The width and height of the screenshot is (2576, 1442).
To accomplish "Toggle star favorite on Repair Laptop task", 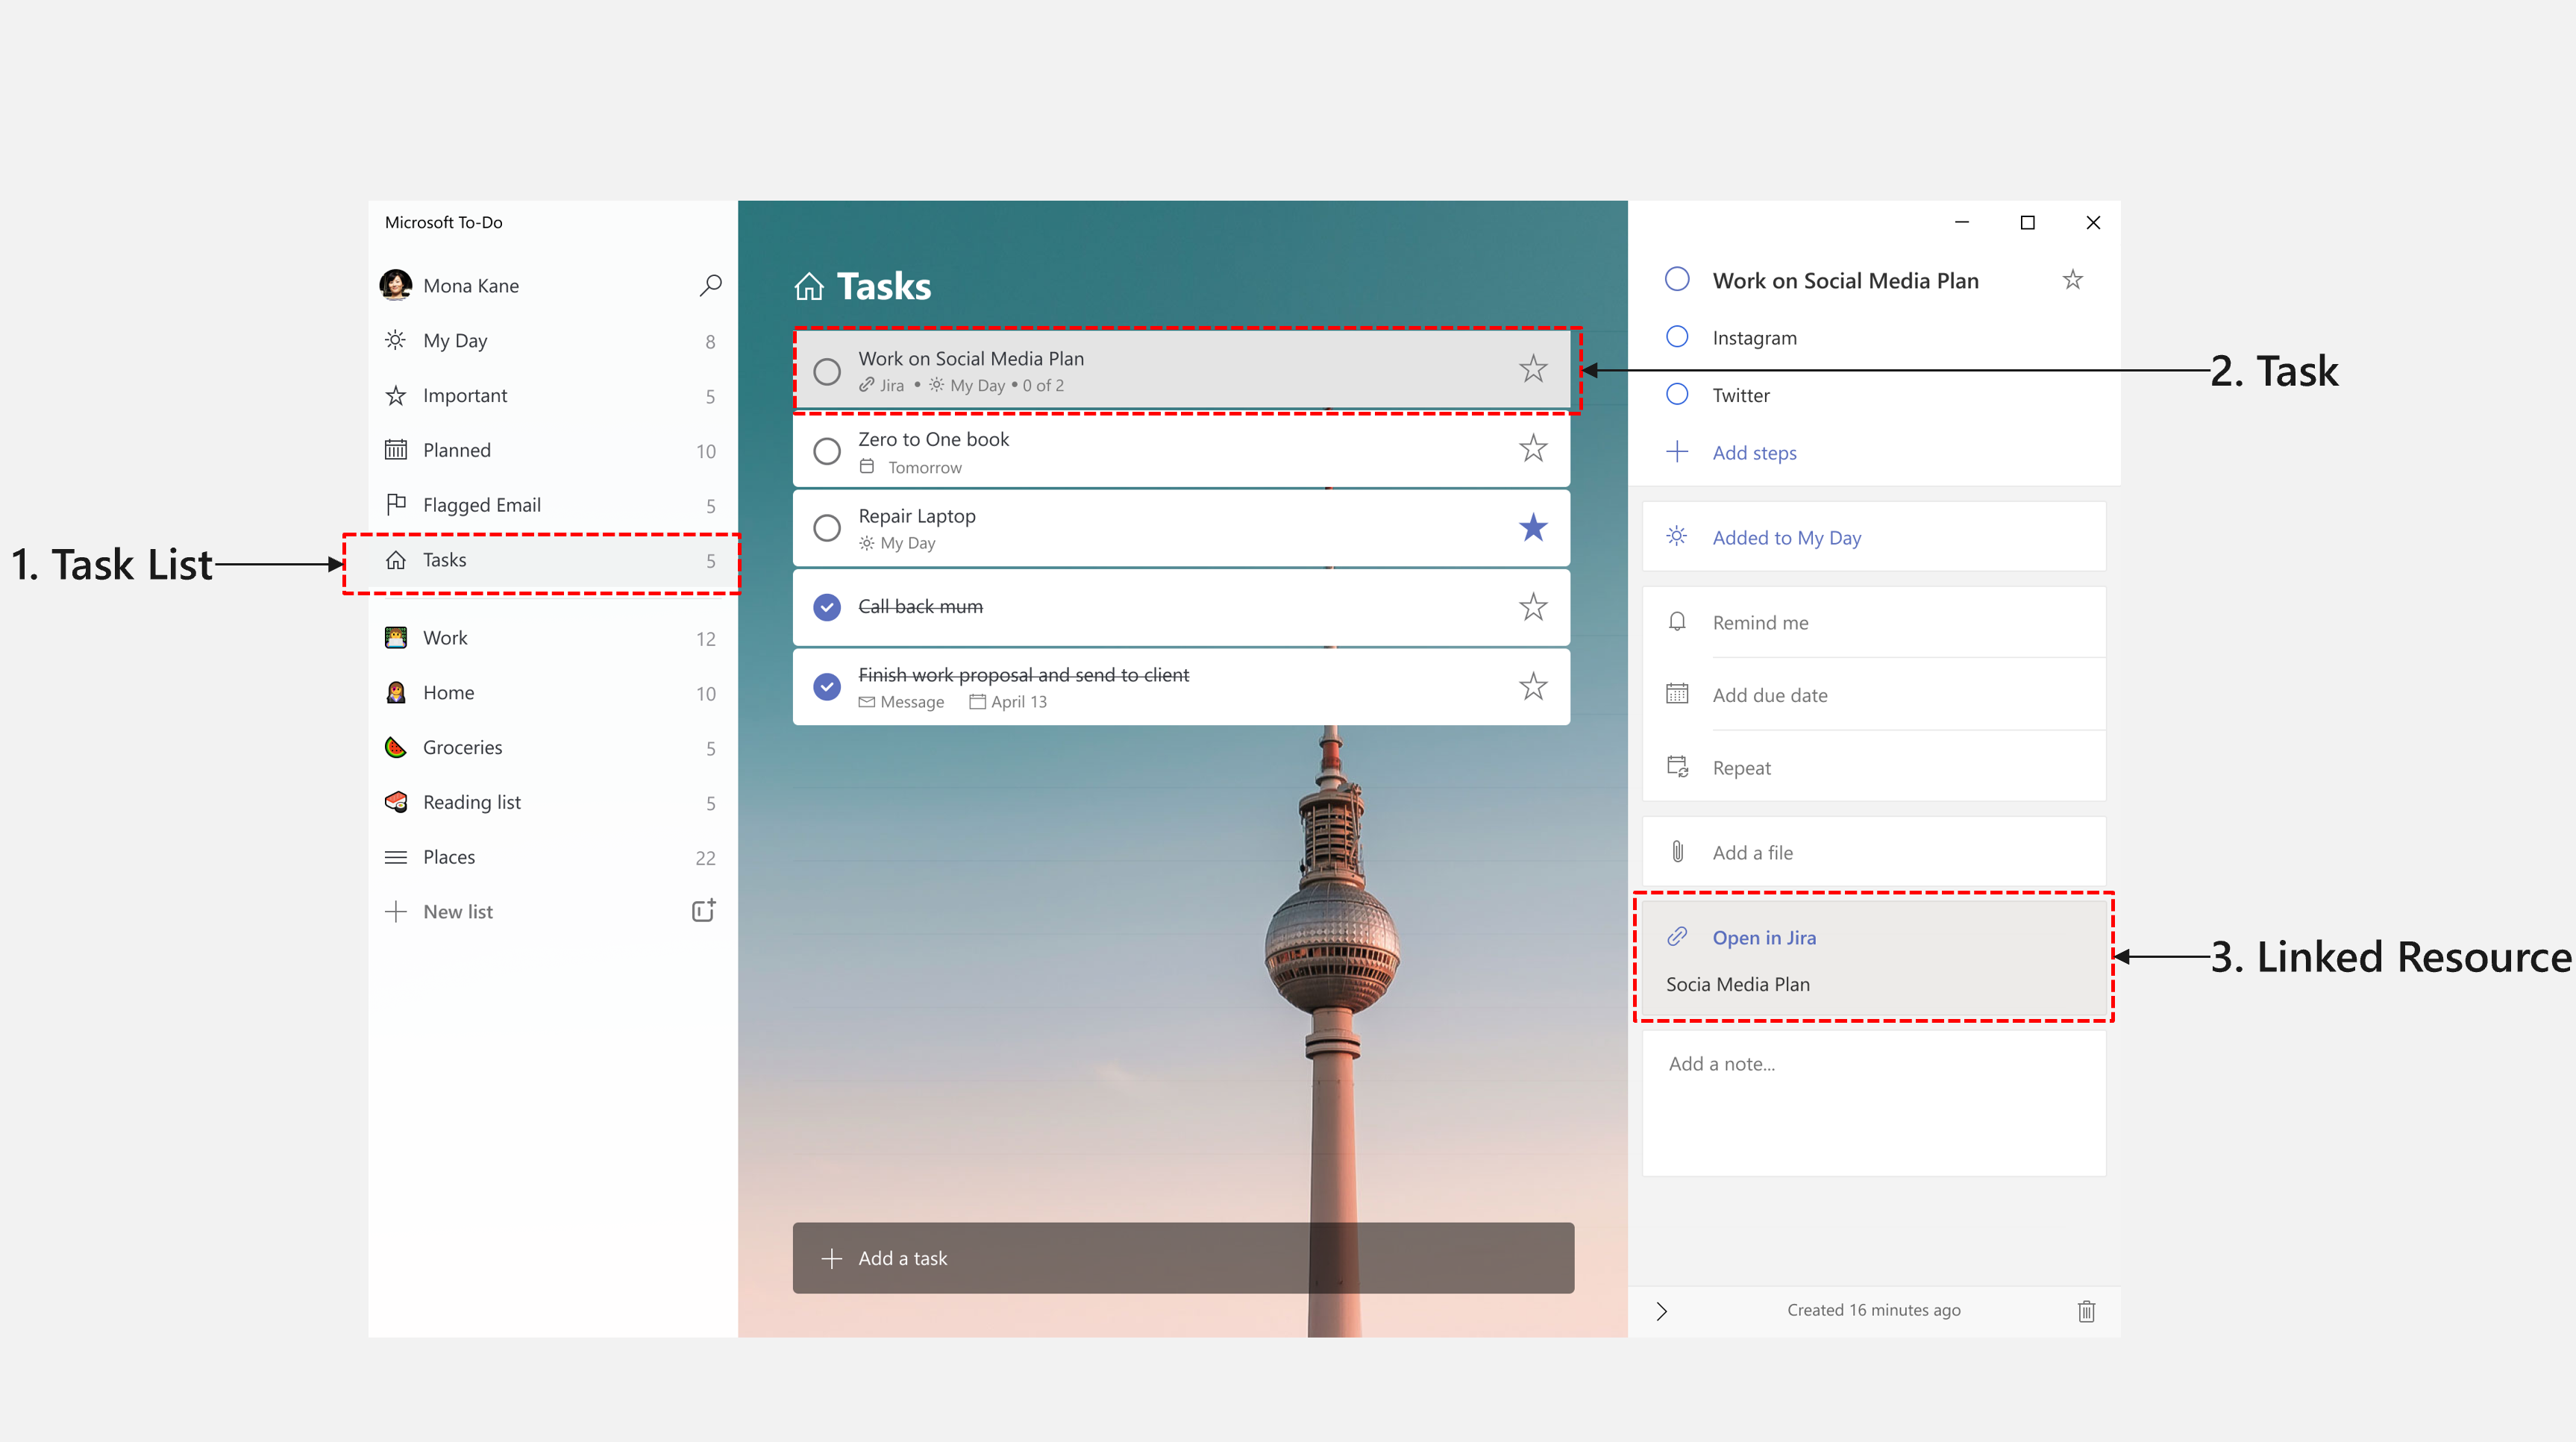I will (1532, 527).
